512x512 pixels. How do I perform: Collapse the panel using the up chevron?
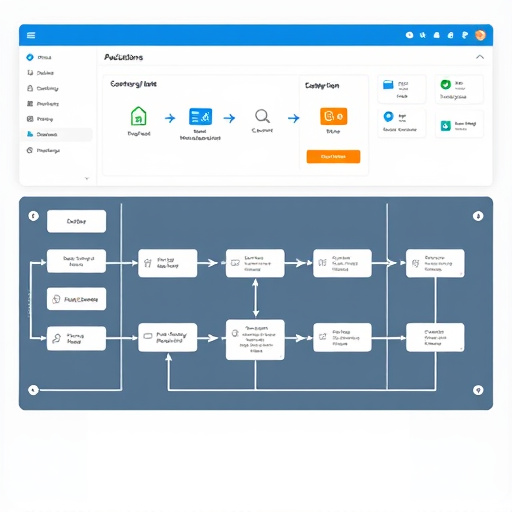(480, 57)
